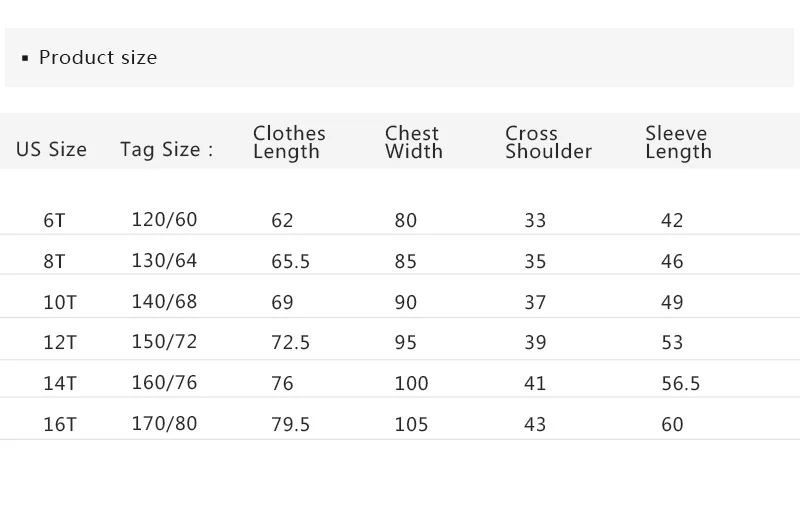Viewport: 800px width, 529px height.
Task: Select the 120/60 tag size cell
Action: (164, 220)
